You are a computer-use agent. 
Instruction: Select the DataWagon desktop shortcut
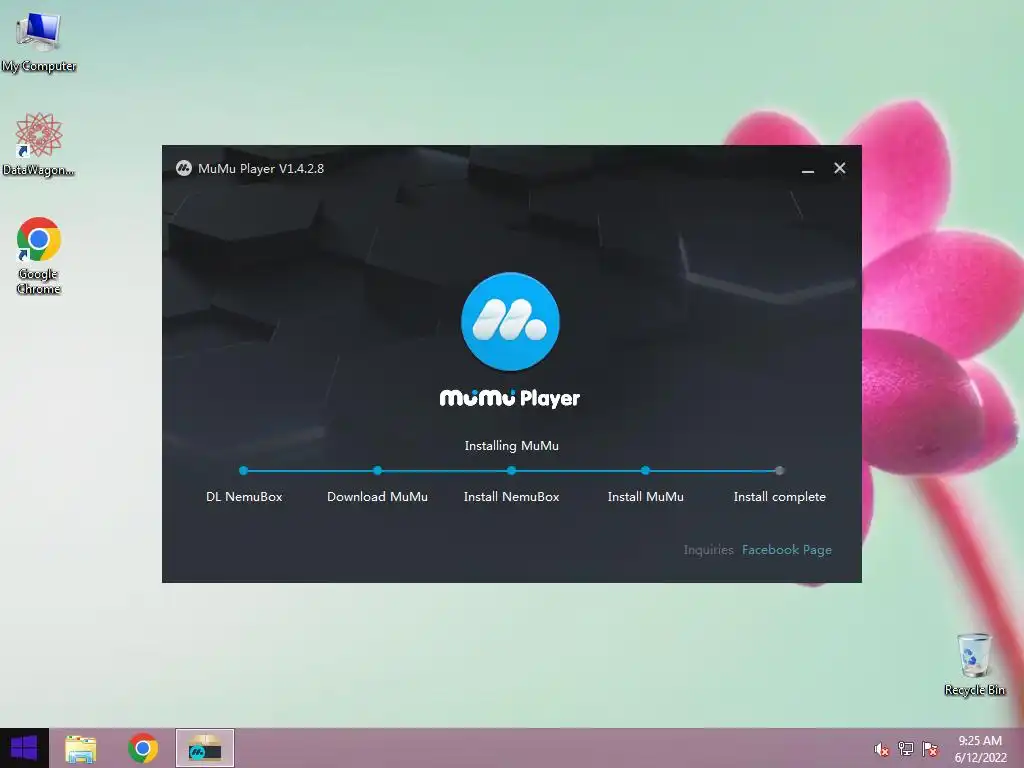click(38, 145)
